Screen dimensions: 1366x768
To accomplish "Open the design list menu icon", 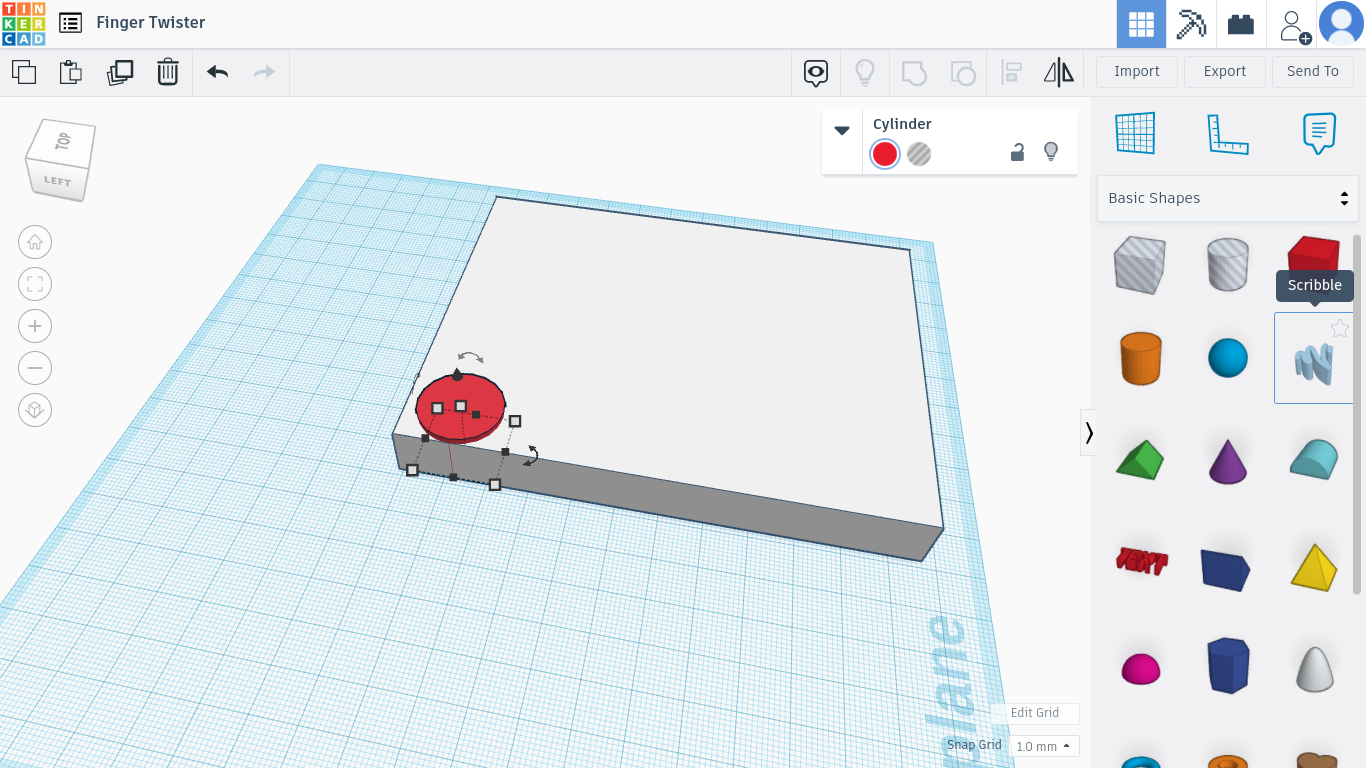I will click(70, 23).
